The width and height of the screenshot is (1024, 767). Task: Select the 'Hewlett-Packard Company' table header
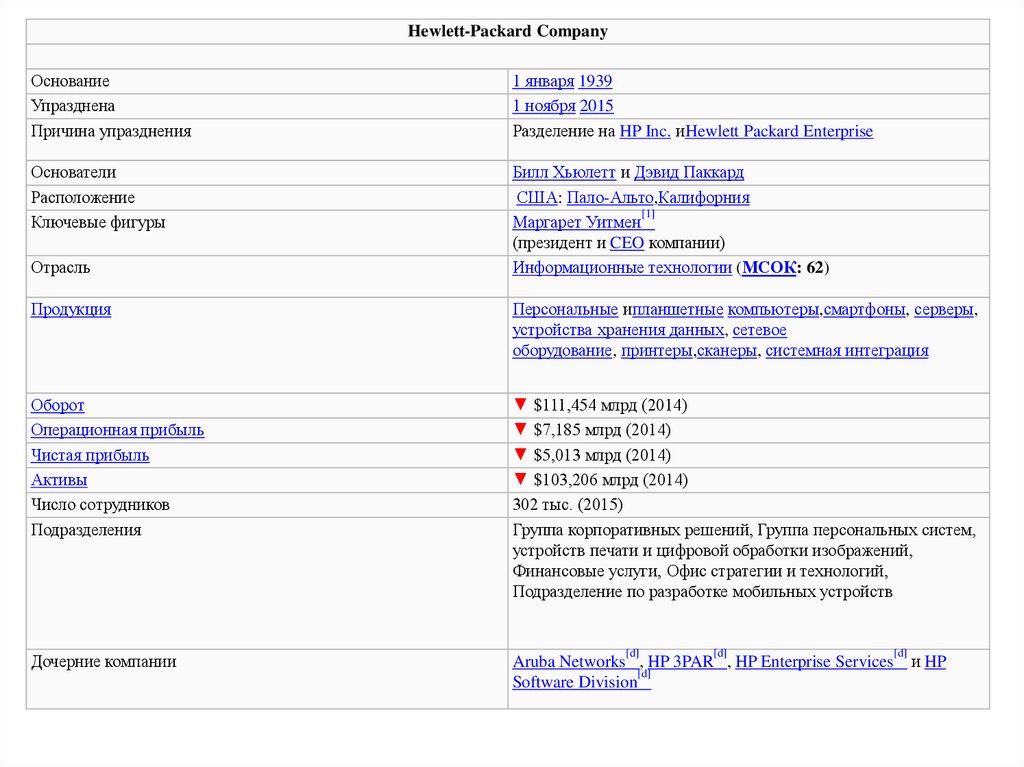[x=507, y=31]
